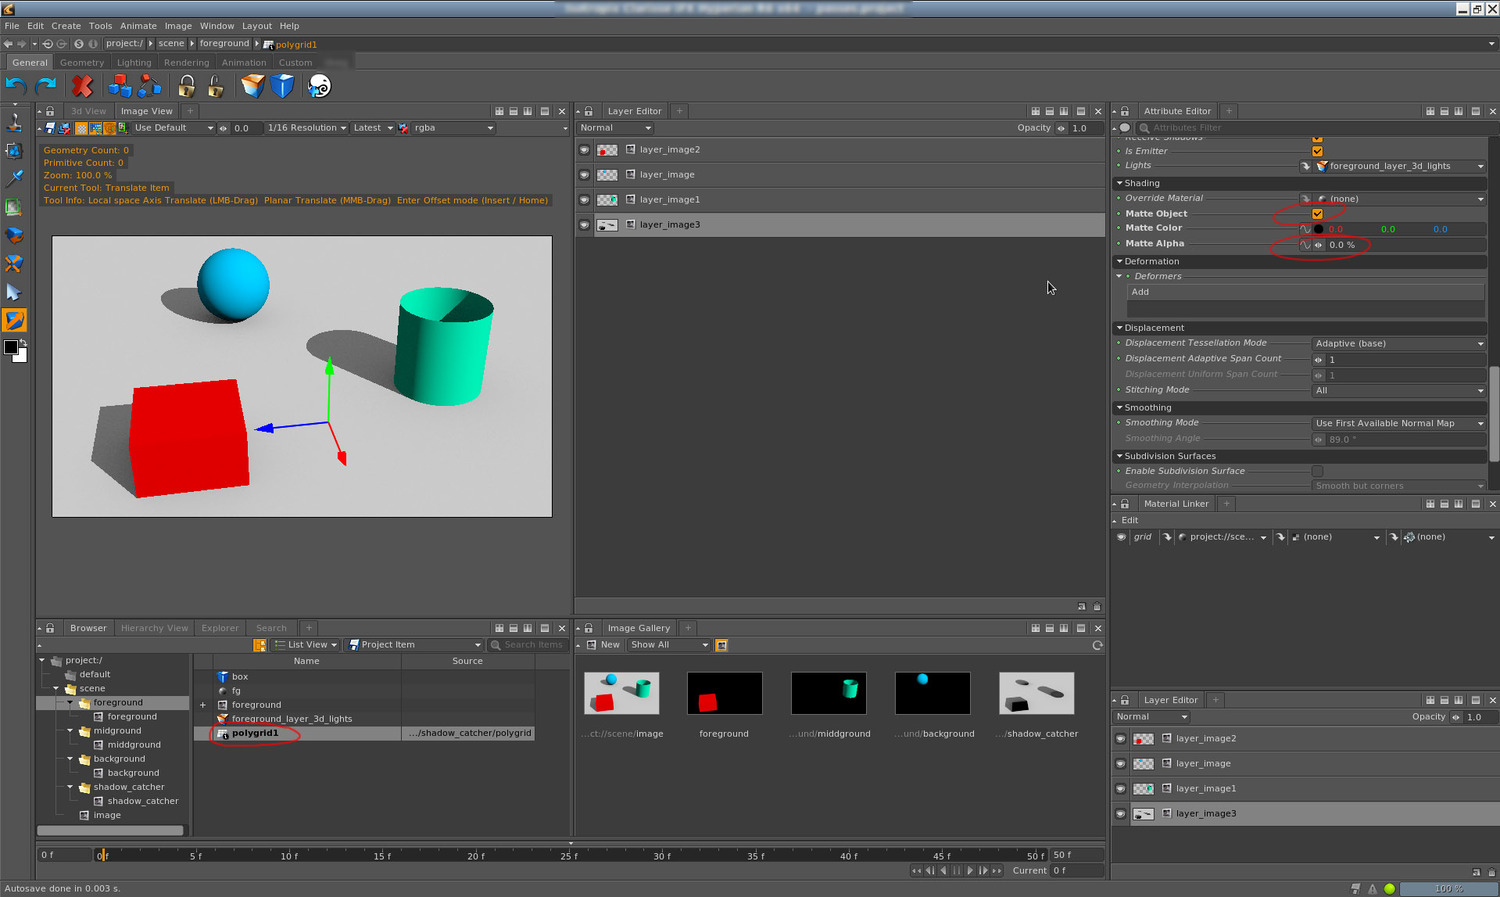Open the Use Default dropdown in Image View
The image size is (1500, 897).
(x=173, y=128)
